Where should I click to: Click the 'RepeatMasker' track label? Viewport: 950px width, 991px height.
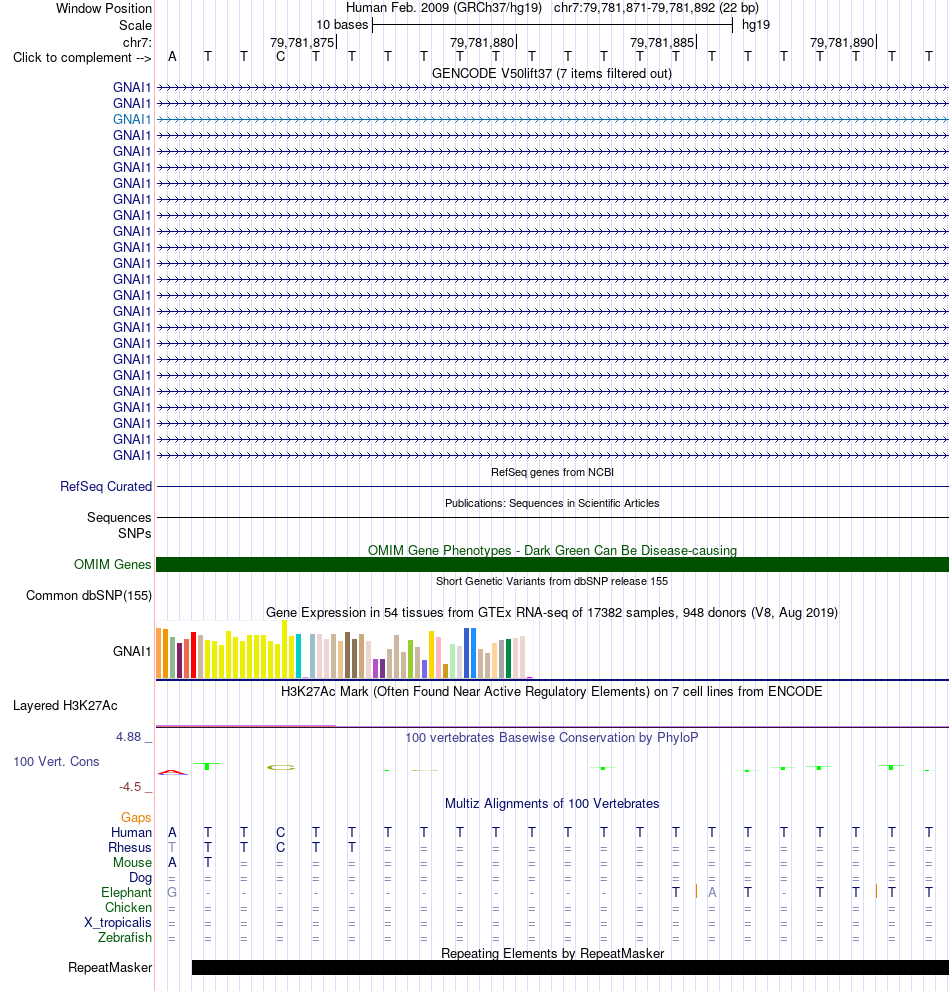[x=110, y=968]
